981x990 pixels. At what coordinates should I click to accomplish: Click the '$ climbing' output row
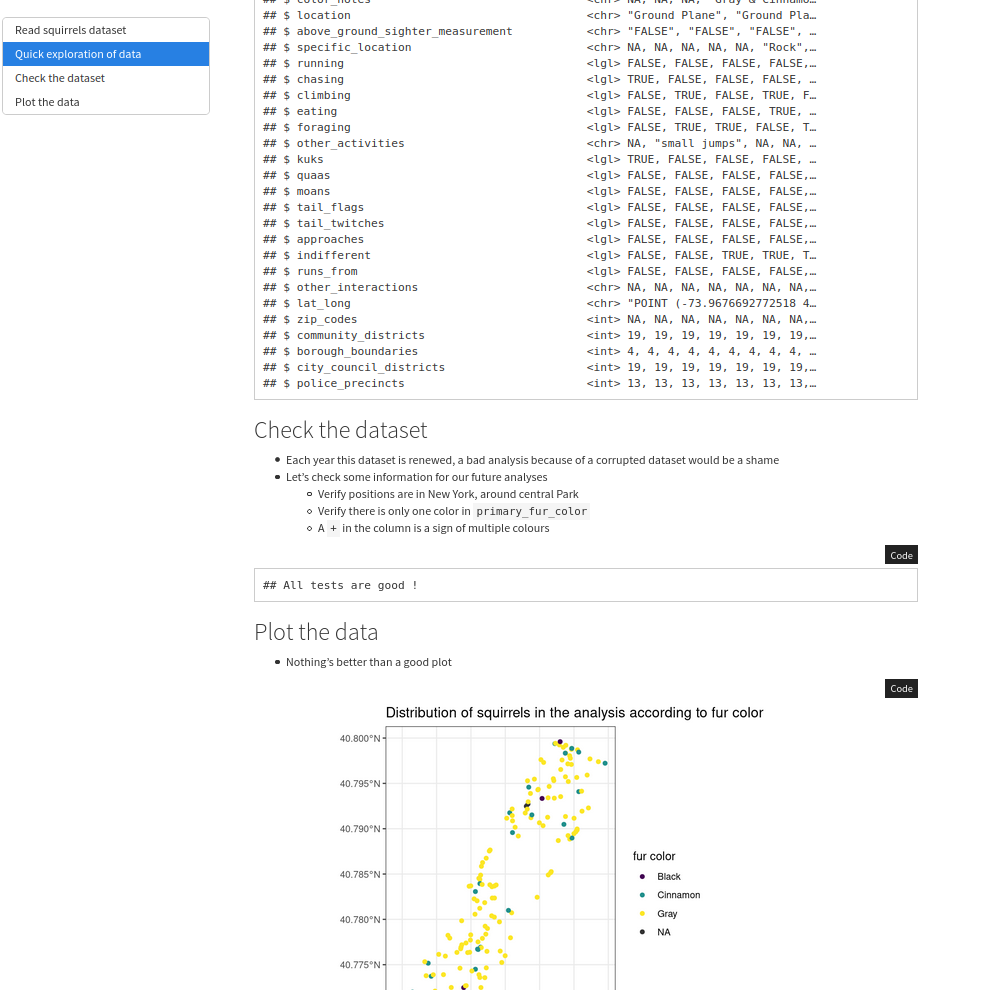pos(540,95)
